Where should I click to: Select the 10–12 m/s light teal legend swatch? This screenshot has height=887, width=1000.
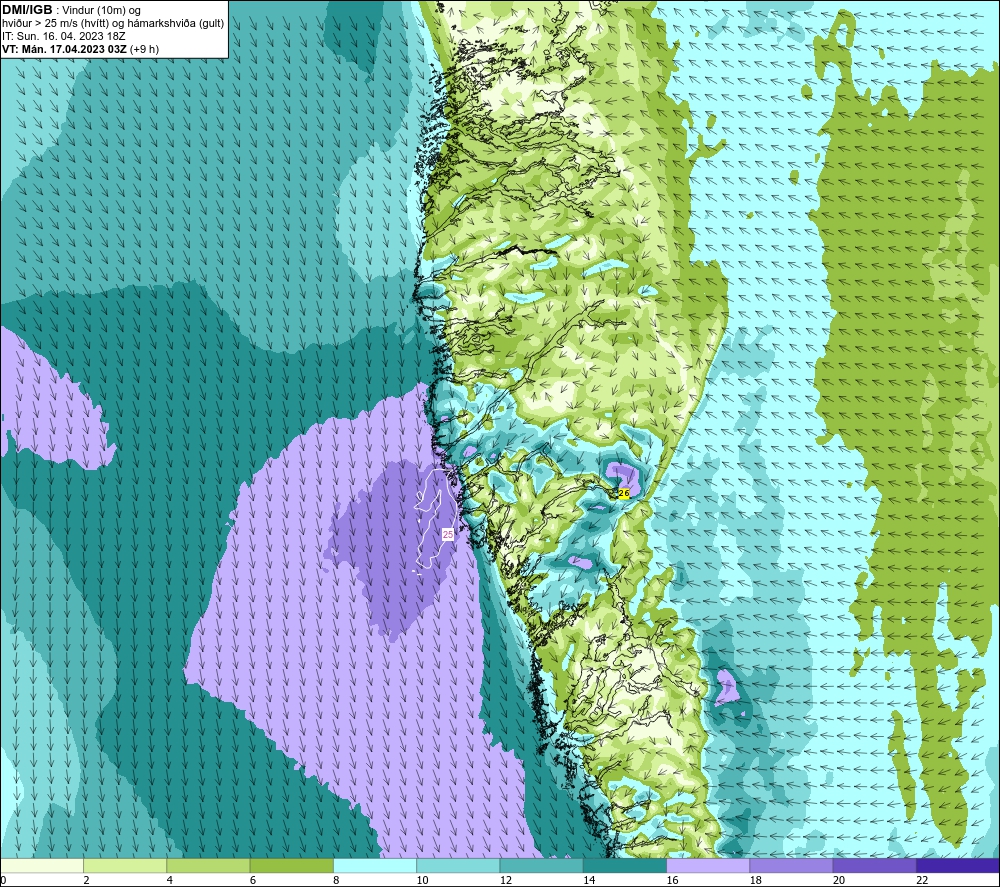click(458, 865)
